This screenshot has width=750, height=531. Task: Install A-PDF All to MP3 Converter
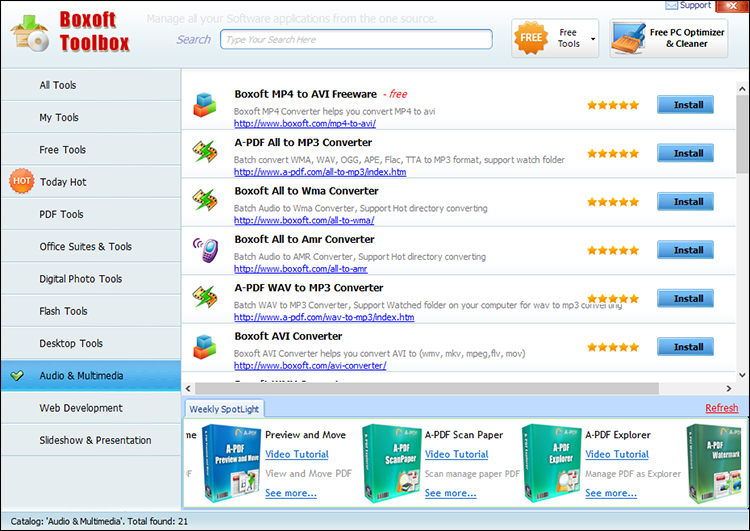(x=685, y=153)
